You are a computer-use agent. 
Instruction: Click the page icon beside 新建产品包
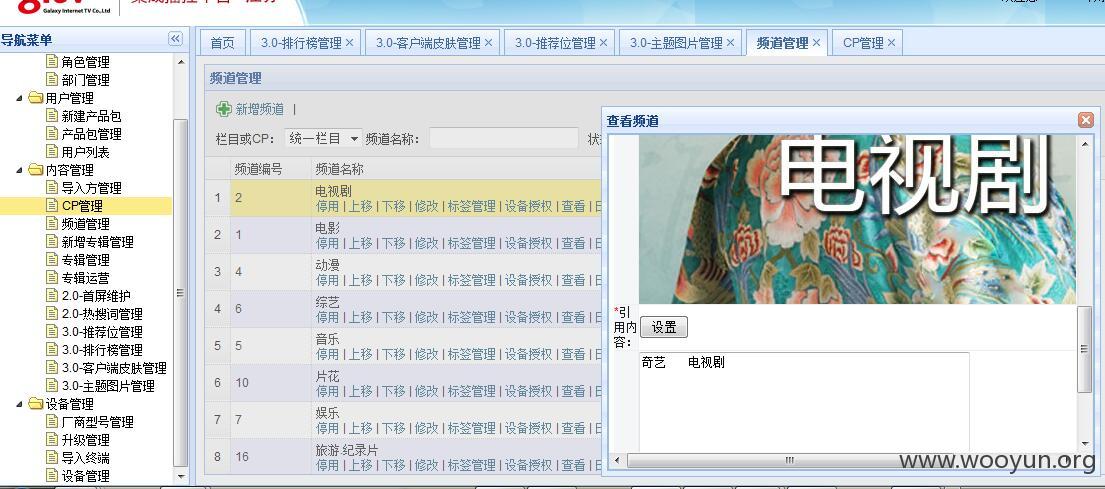point(52,116)
